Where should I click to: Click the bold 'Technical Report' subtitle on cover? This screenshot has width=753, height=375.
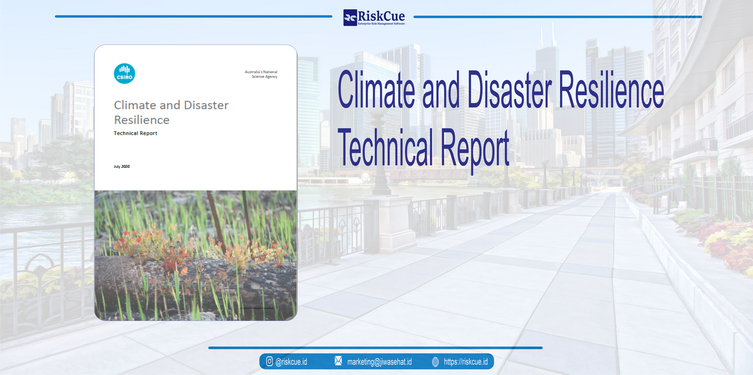click(x=135, y=133)
